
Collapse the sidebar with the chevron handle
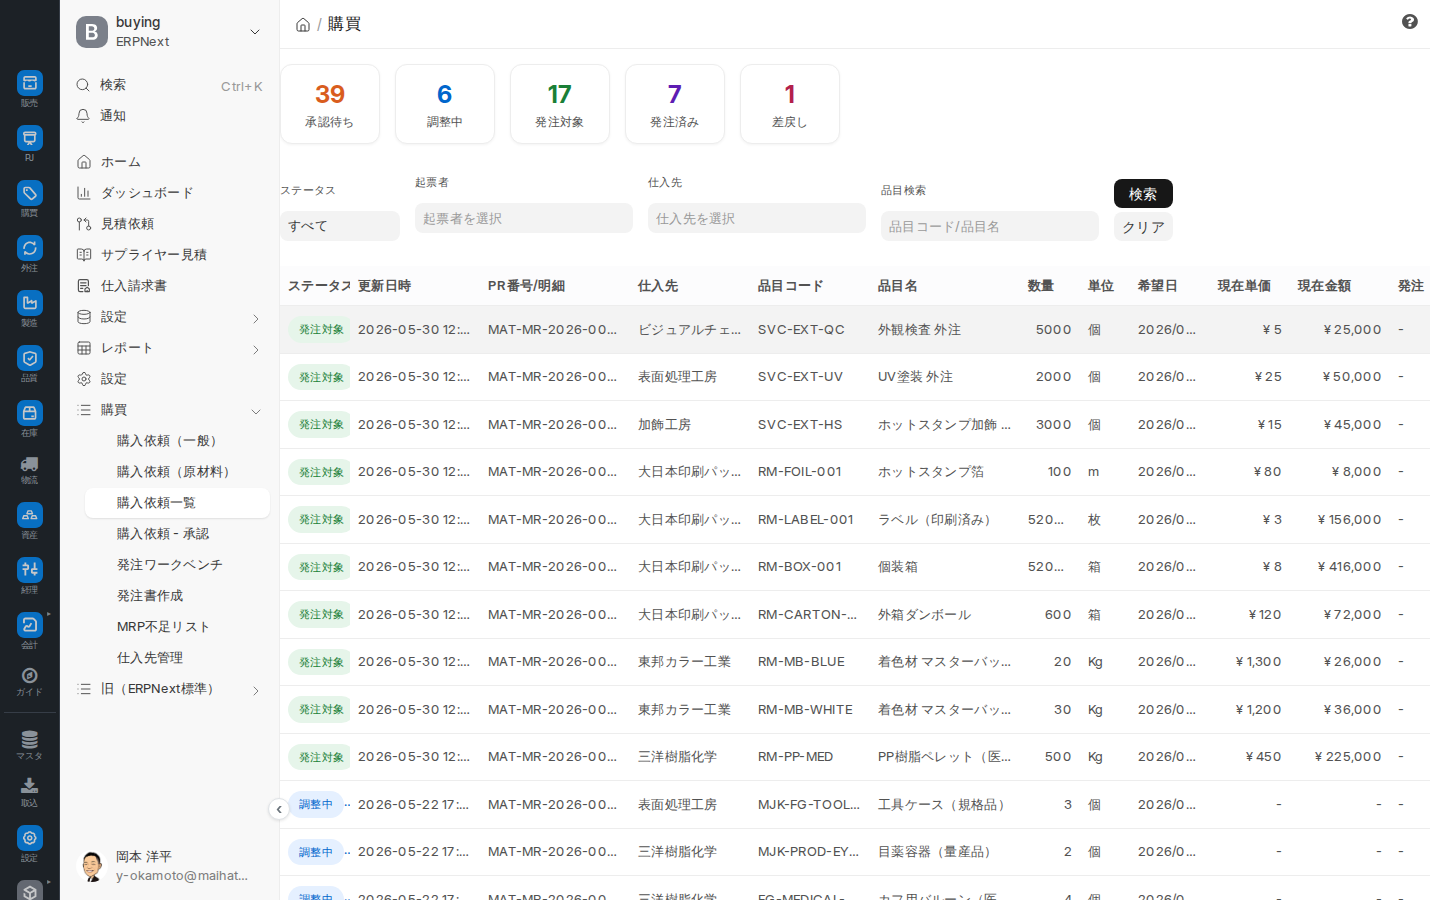click(279, 809)
